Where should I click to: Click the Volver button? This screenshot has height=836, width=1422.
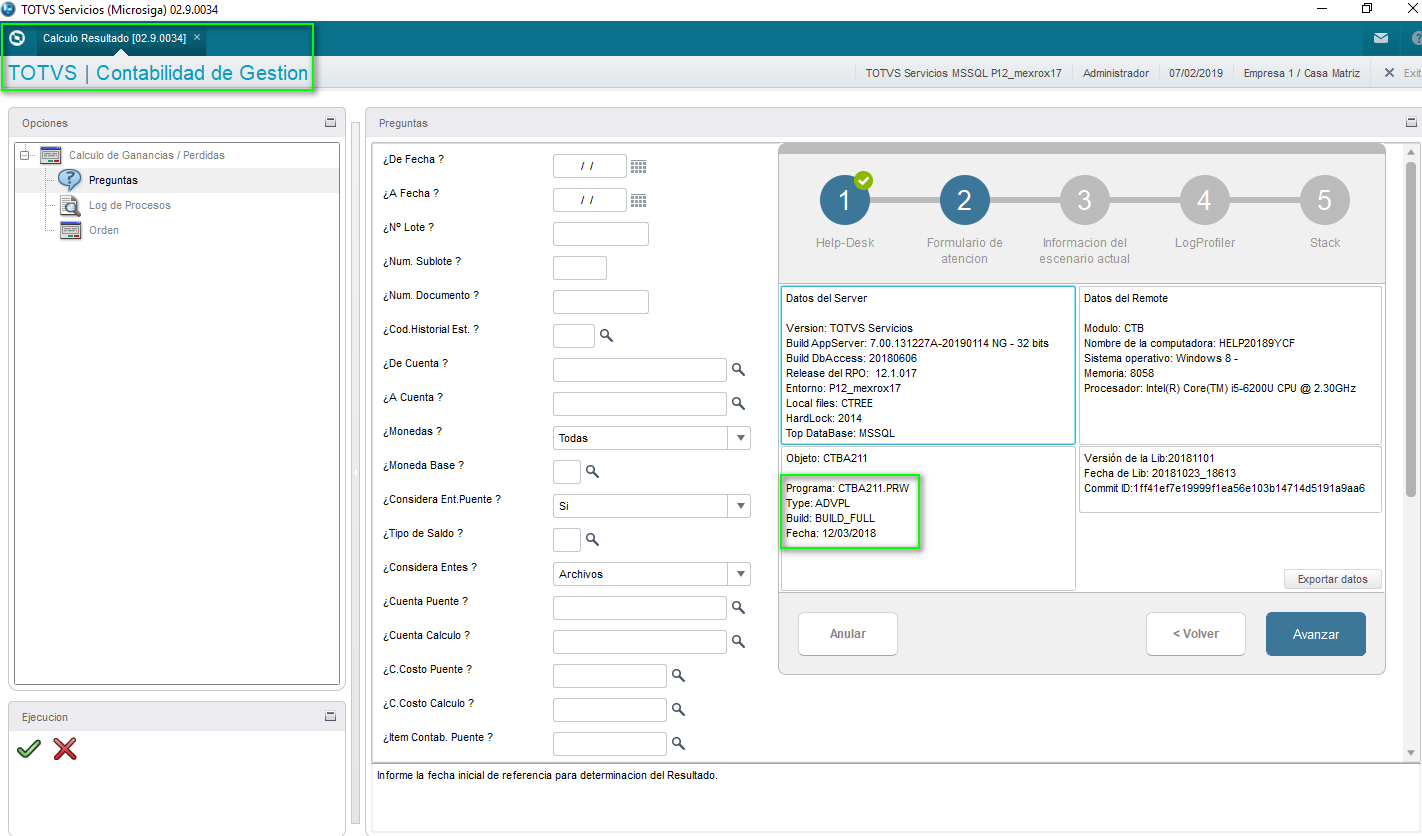(1196, 634)
